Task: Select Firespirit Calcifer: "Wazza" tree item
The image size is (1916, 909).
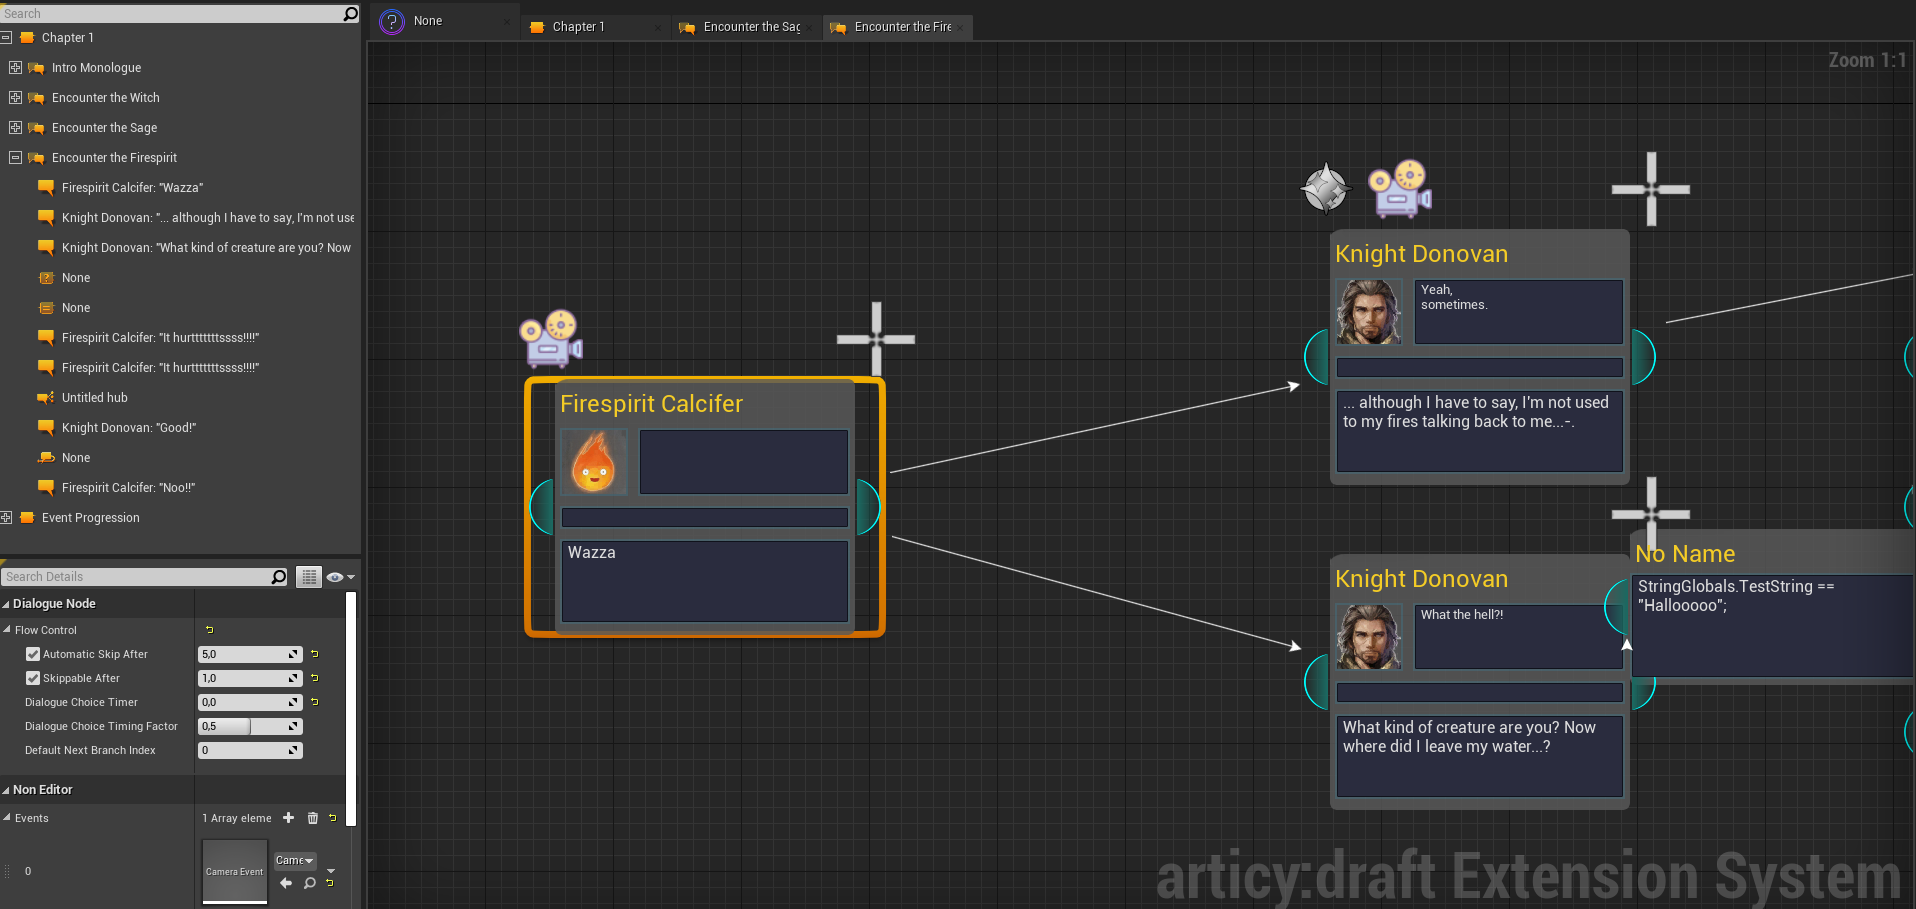Action: click(x=132, y=188)
